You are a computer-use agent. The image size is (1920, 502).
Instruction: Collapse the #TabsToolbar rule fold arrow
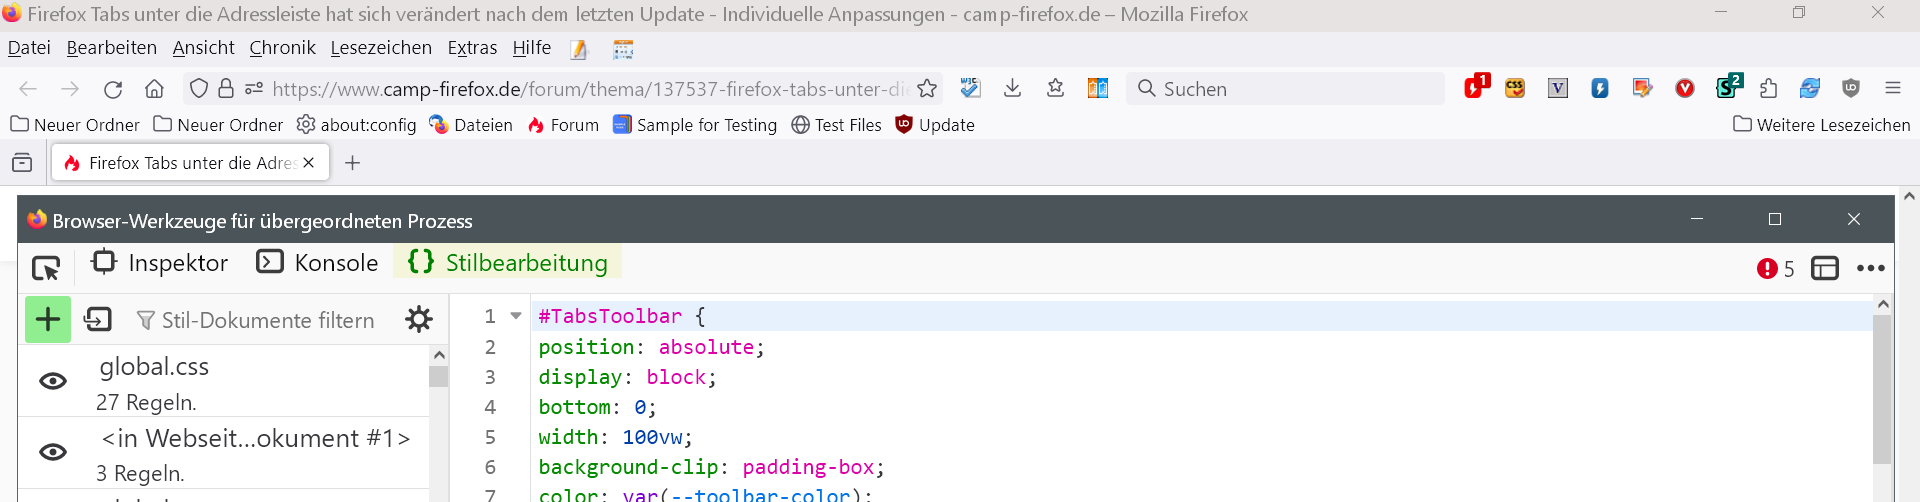pos(516,316)
